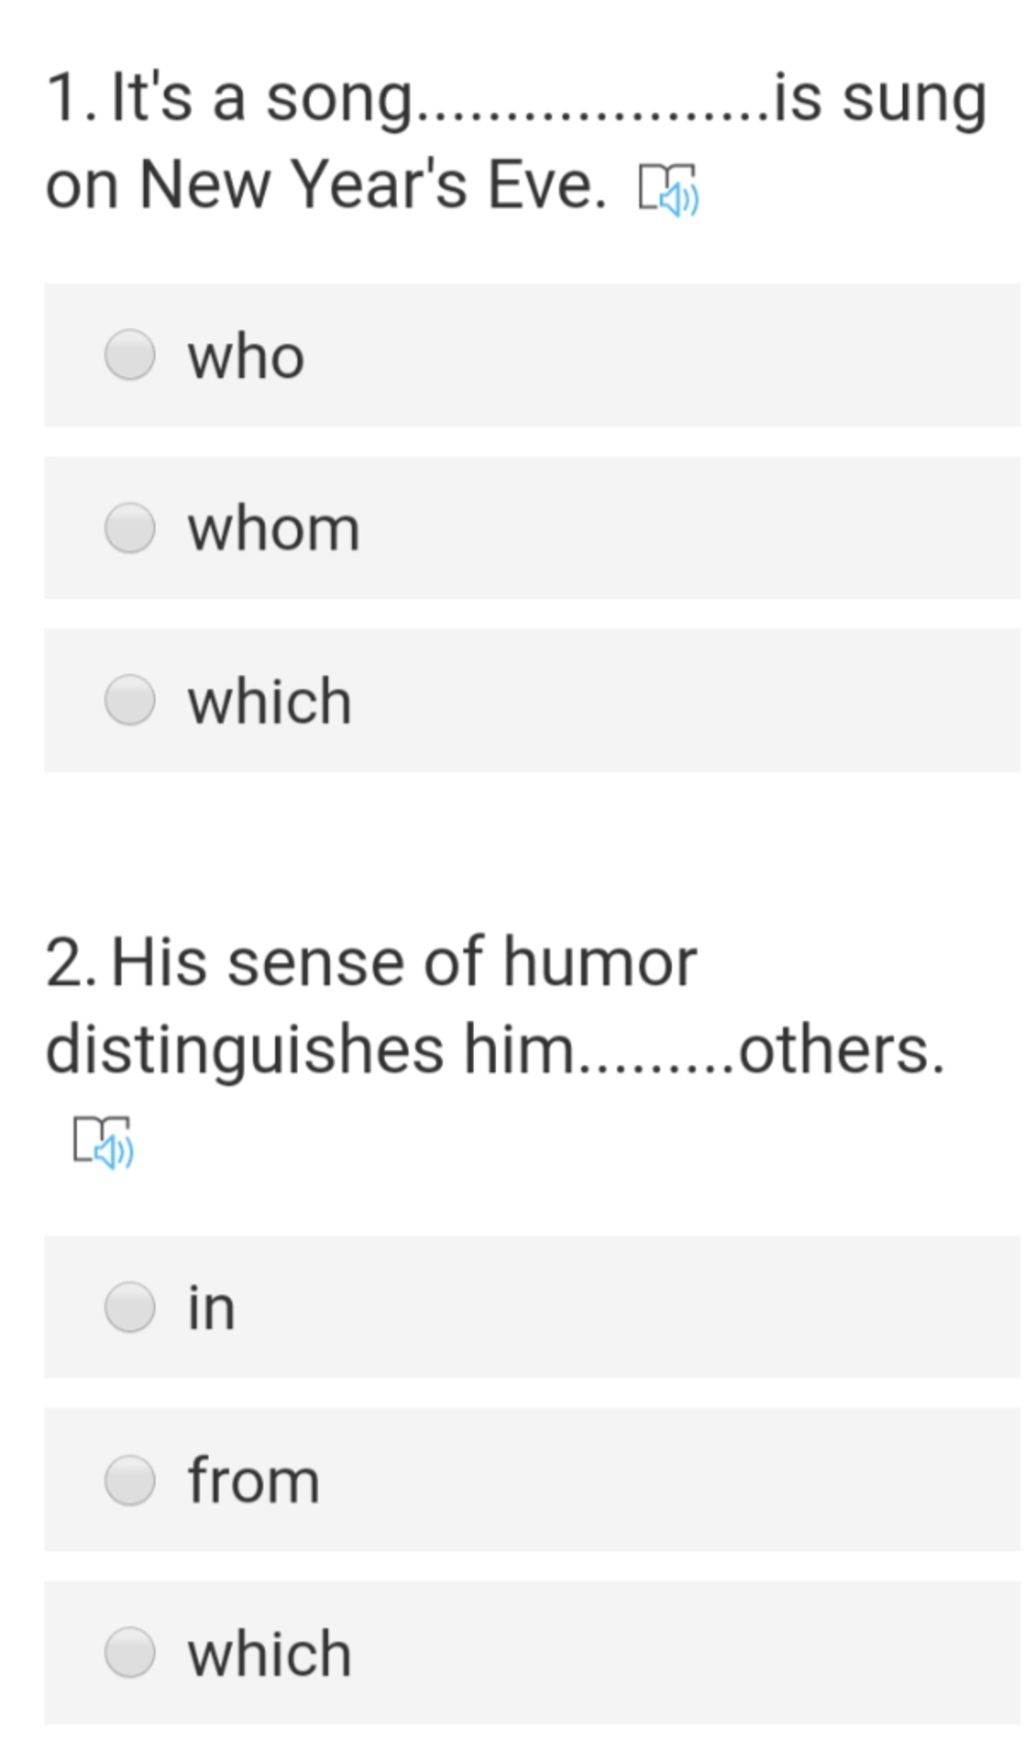Select the 'whom' radio button
This screenshot has width=1024, height=1751.
(x=130, y=528)
